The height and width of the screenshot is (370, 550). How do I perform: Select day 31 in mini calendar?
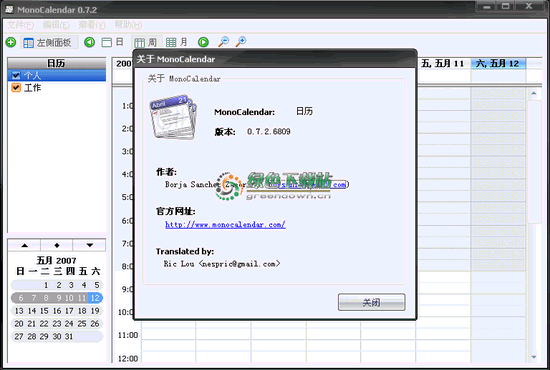point(69,337)
